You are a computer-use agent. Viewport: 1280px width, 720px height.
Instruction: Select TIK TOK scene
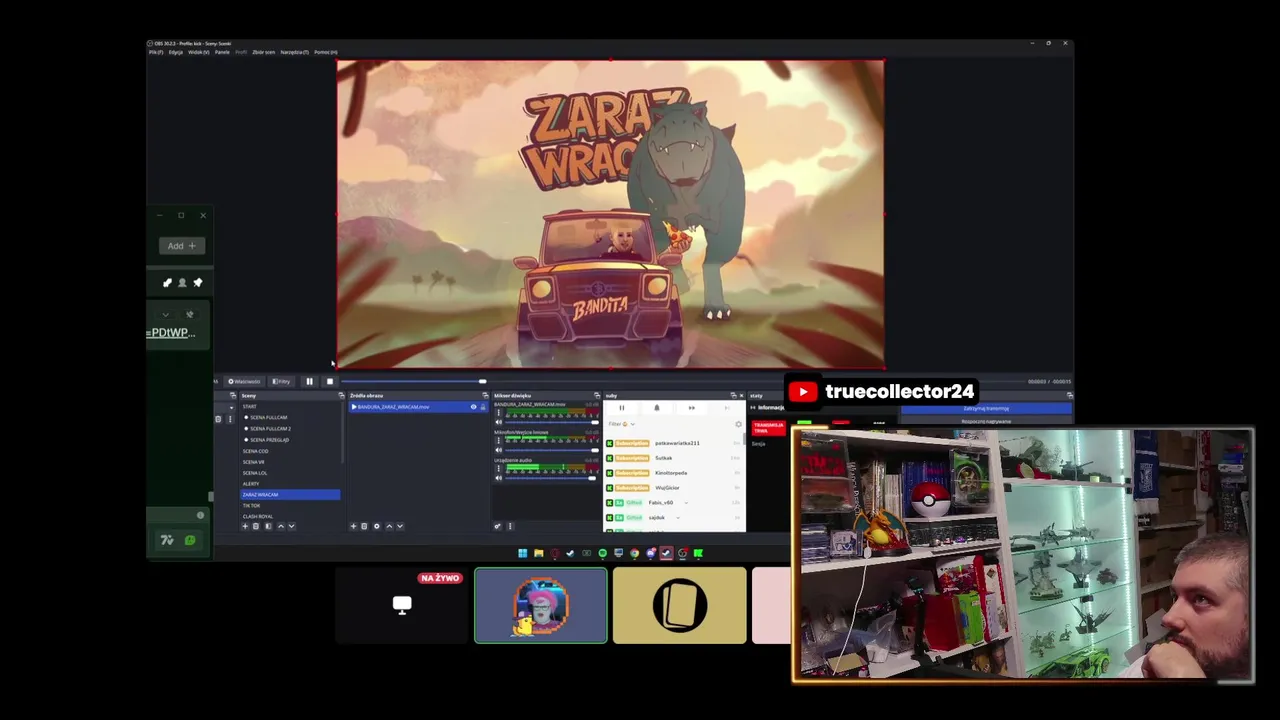(251, 506)
